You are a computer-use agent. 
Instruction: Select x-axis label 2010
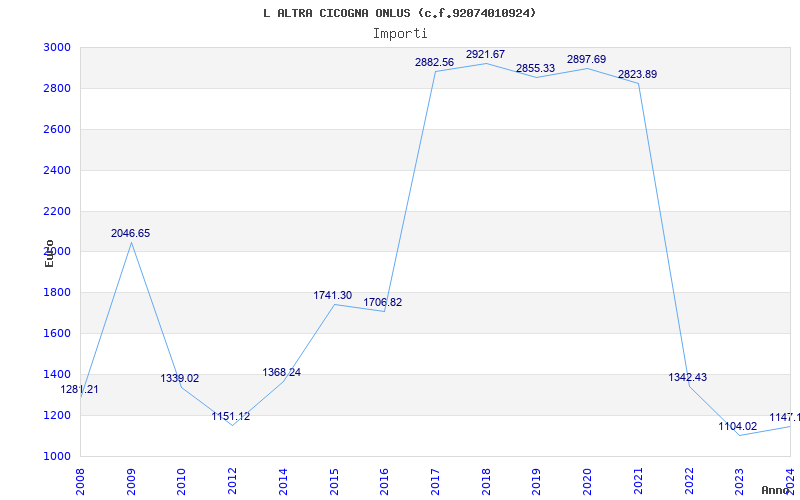tap(182, 482)
